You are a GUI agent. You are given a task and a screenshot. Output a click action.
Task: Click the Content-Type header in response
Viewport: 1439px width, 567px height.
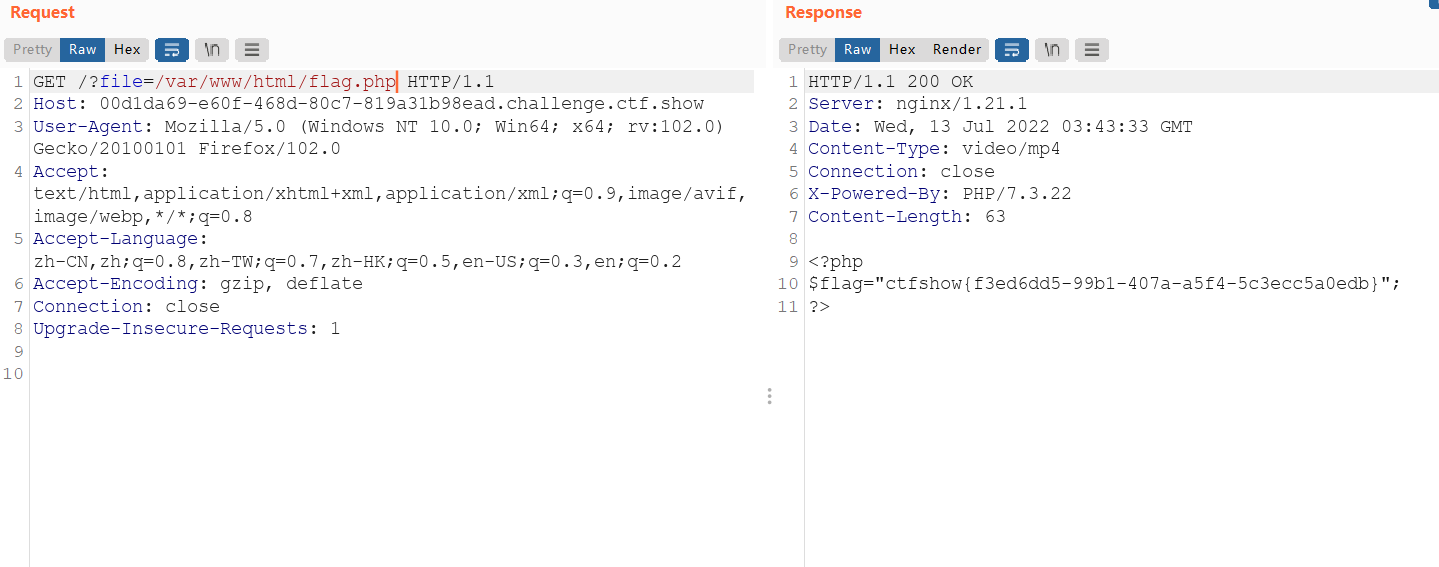(934, 149)
